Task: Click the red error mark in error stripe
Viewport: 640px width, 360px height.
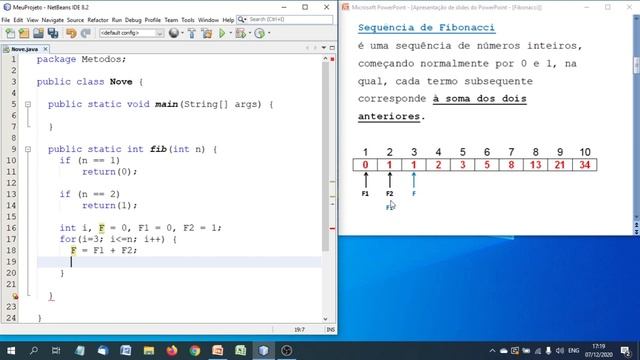Action: point(332,229)
